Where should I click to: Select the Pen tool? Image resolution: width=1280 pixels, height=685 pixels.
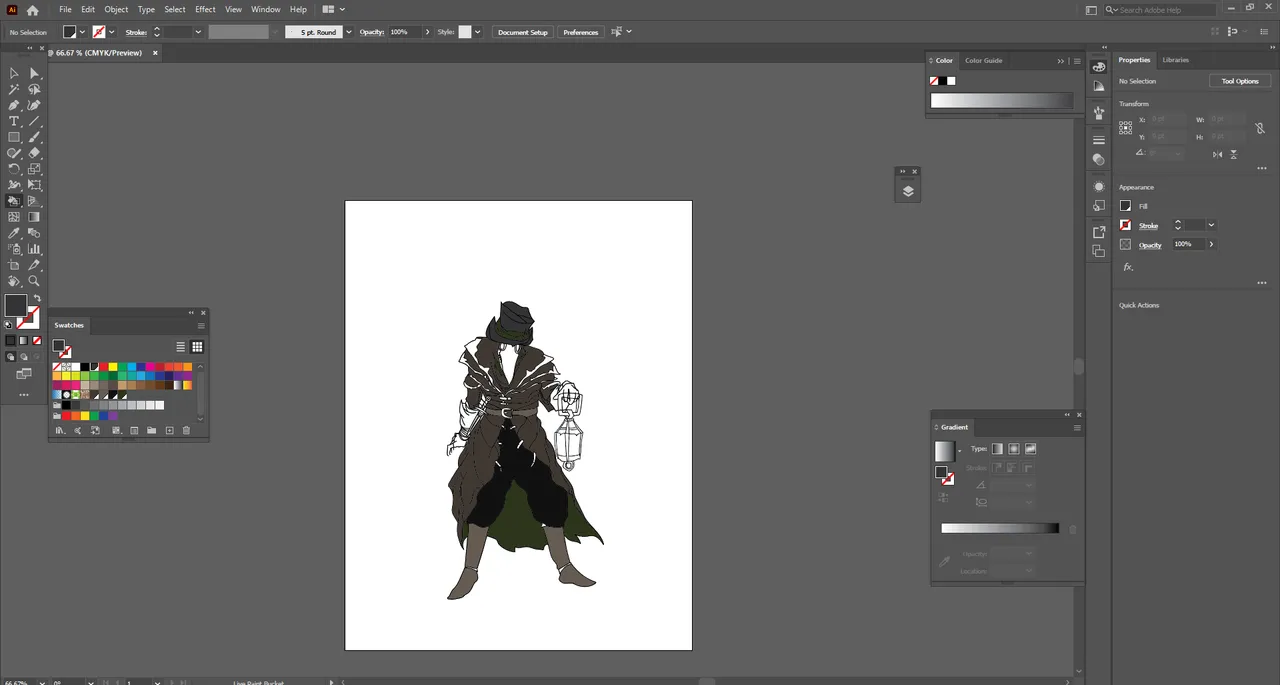click(x=14, y=105)
